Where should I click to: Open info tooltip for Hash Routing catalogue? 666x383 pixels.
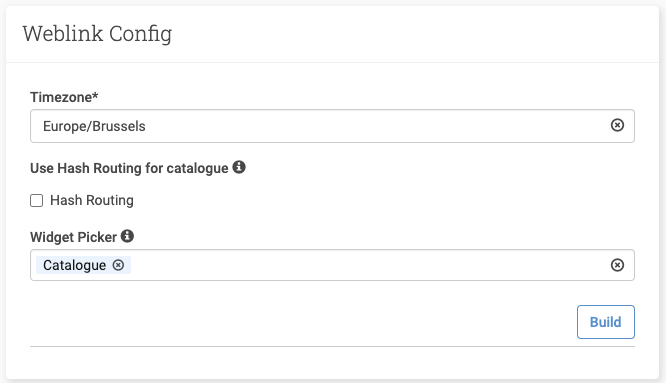click(239, 167)
